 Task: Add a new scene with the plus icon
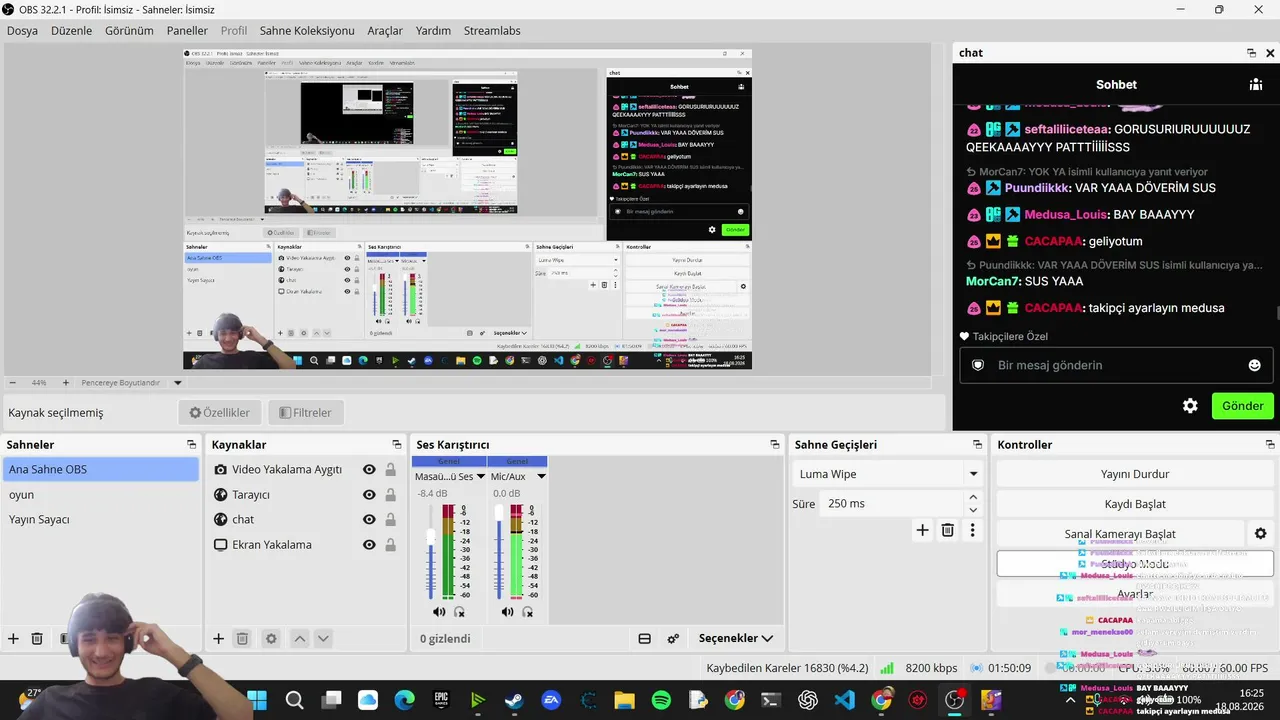pyautogui.click(x=13, y=638)
